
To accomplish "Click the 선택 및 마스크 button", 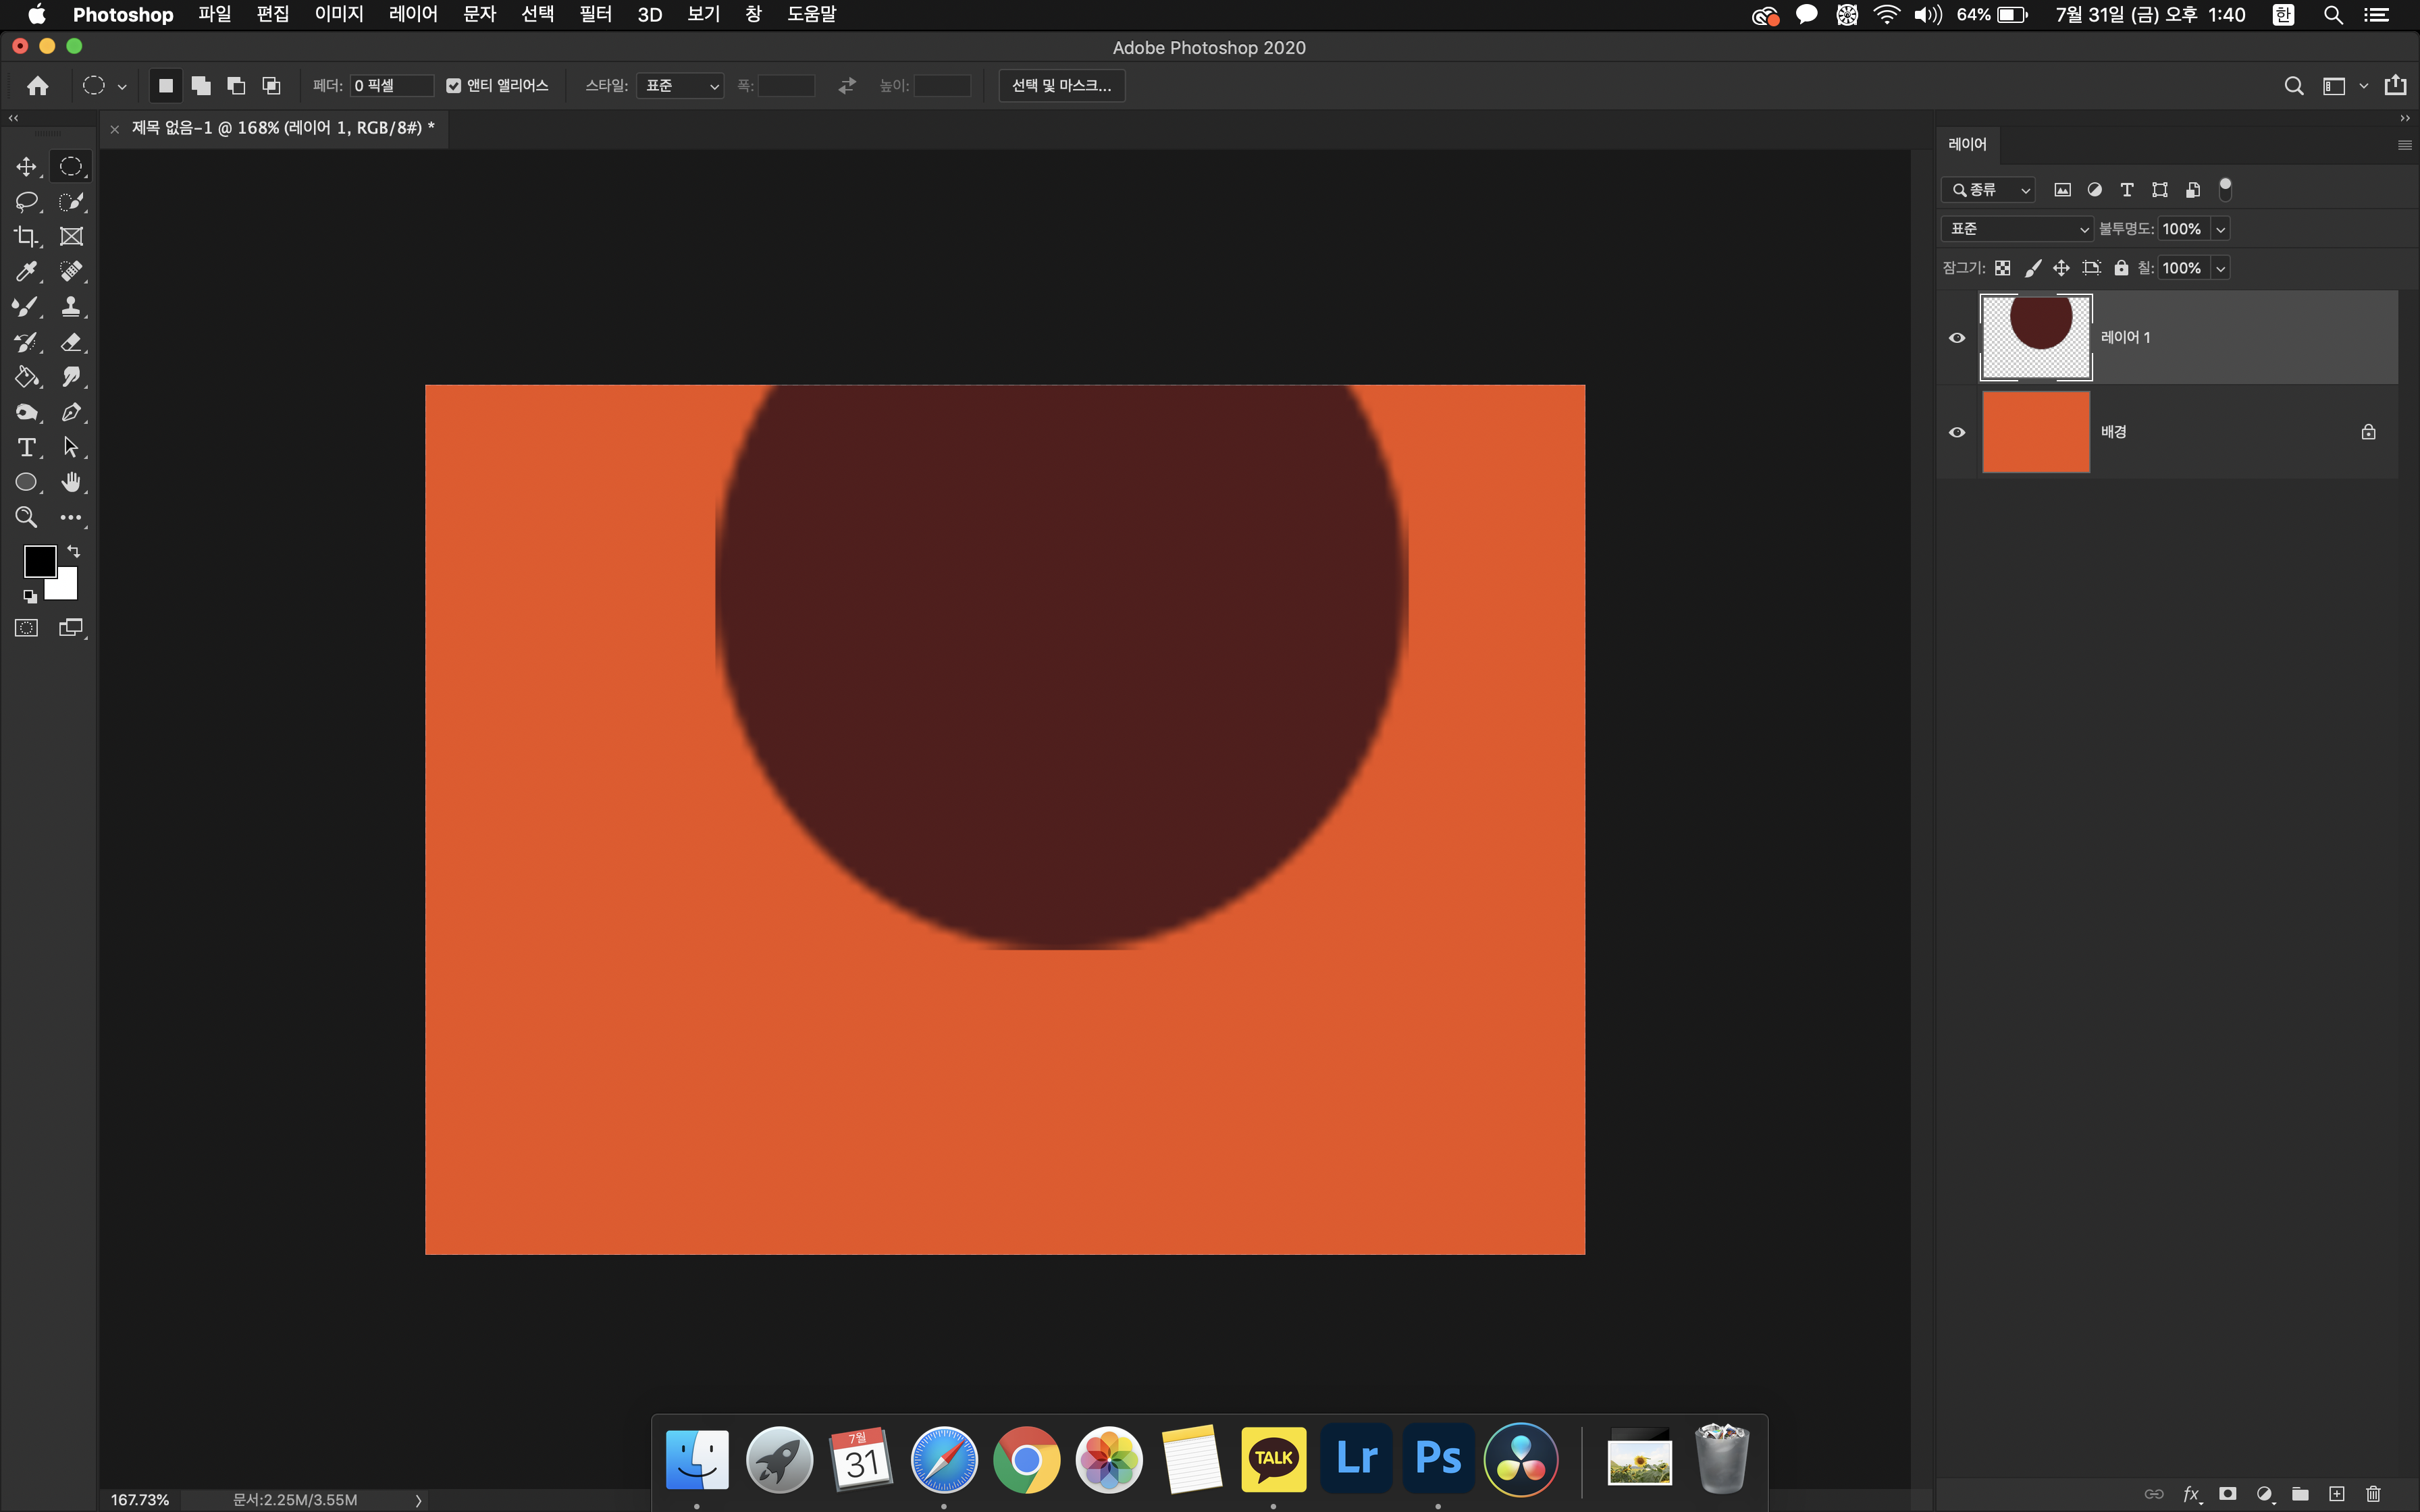I will [1061, 86].
